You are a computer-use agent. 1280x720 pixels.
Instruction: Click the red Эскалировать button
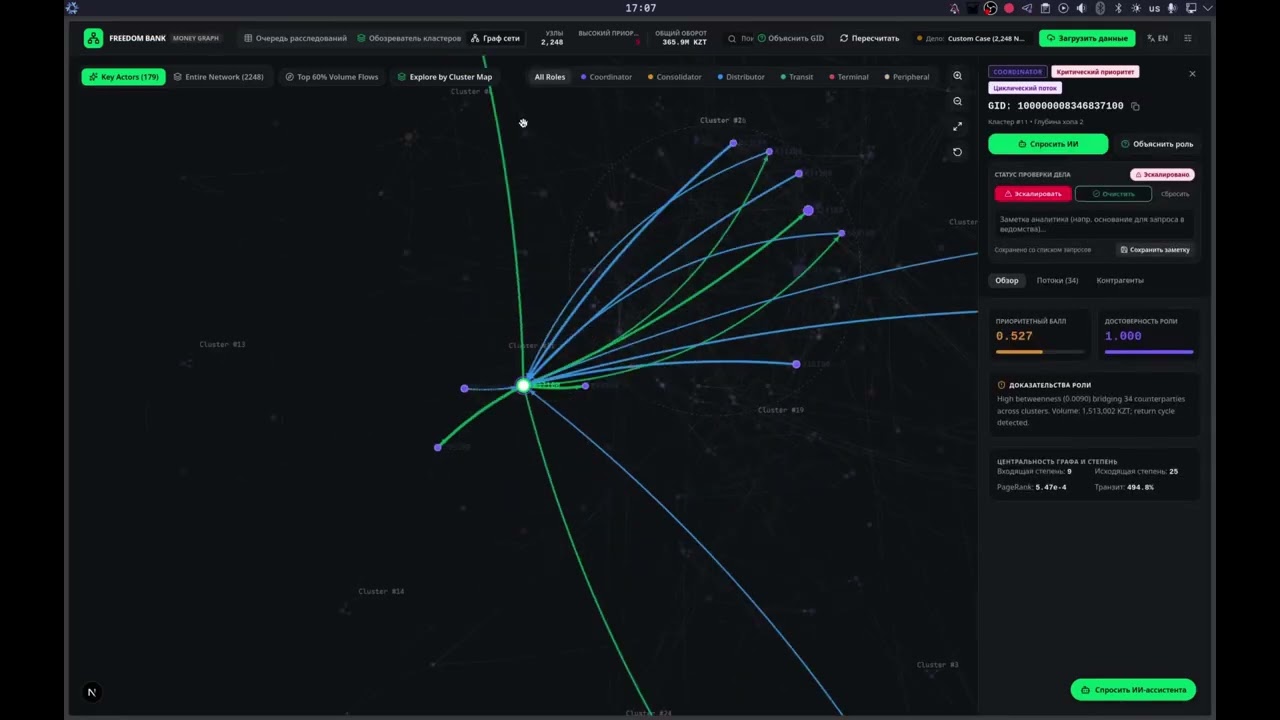[1033, 194]
